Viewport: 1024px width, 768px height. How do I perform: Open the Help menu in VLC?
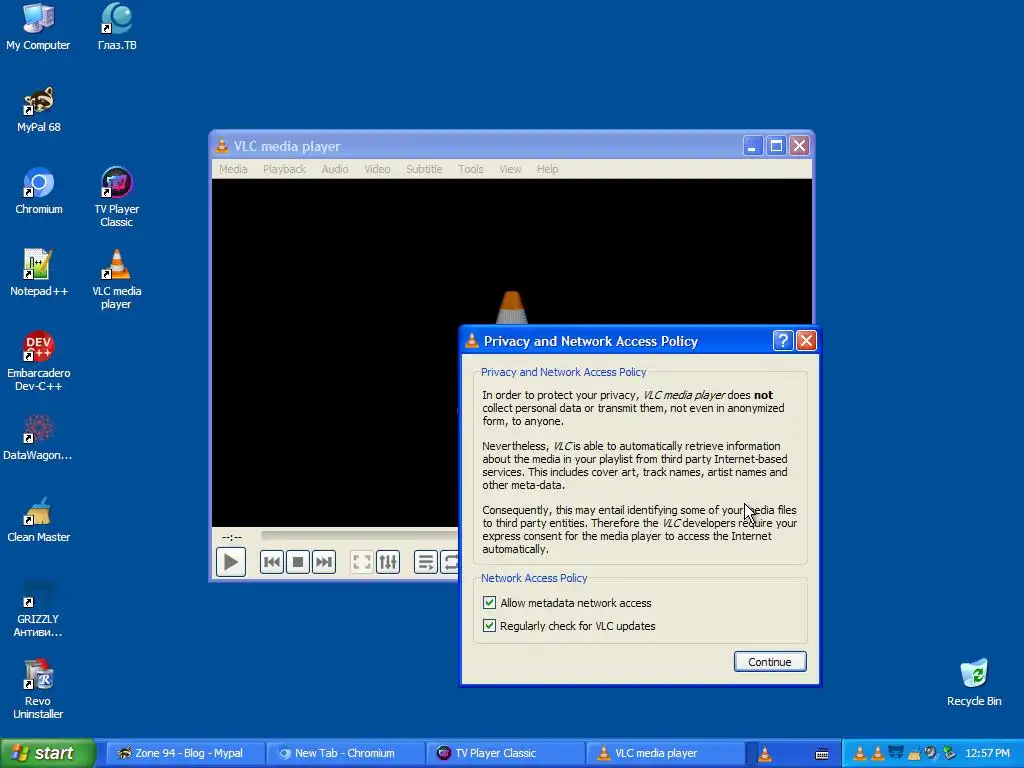pyautogui.click(x=547, y=169)
